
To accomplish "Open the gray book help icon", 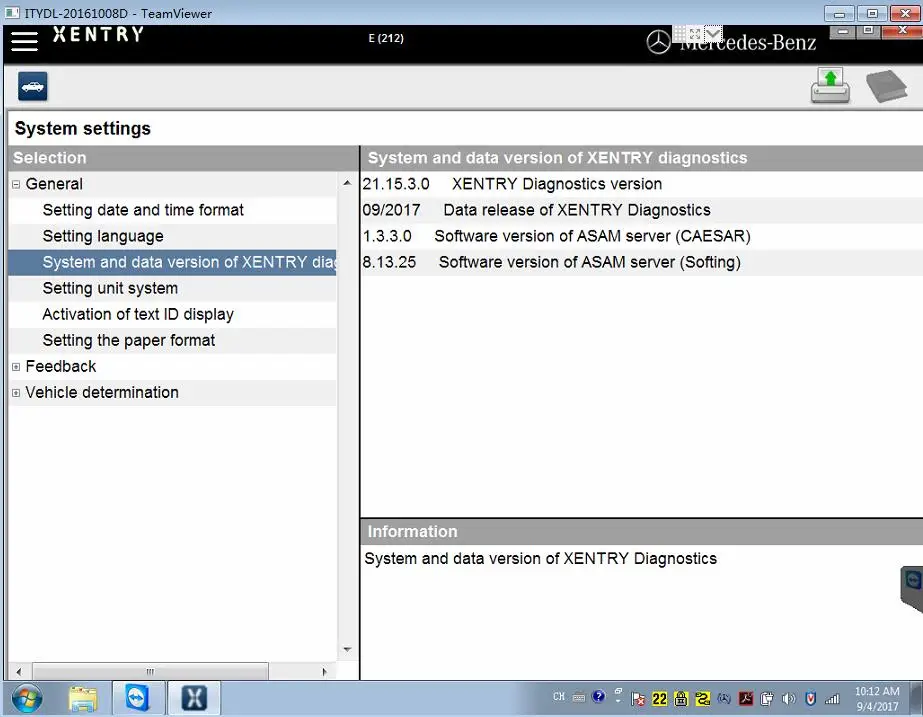I will [887, 86].
